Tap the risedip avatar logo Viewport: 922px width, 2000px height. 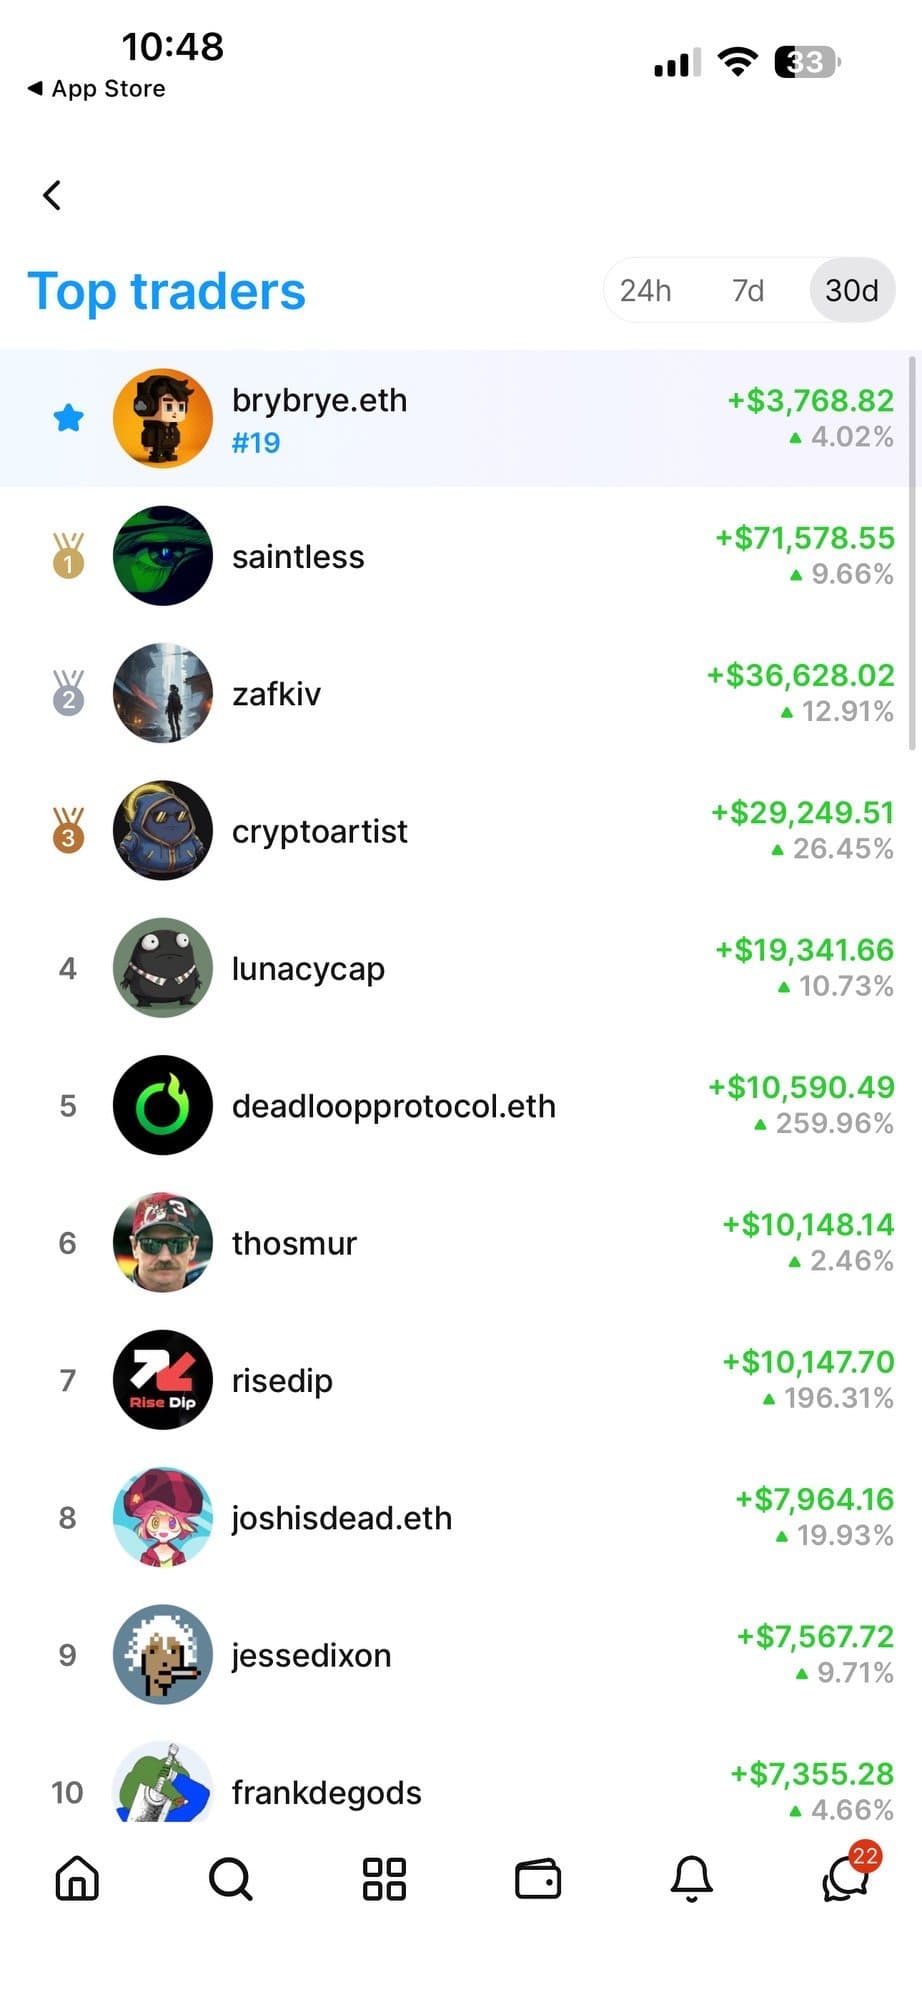click(163, 1380)
